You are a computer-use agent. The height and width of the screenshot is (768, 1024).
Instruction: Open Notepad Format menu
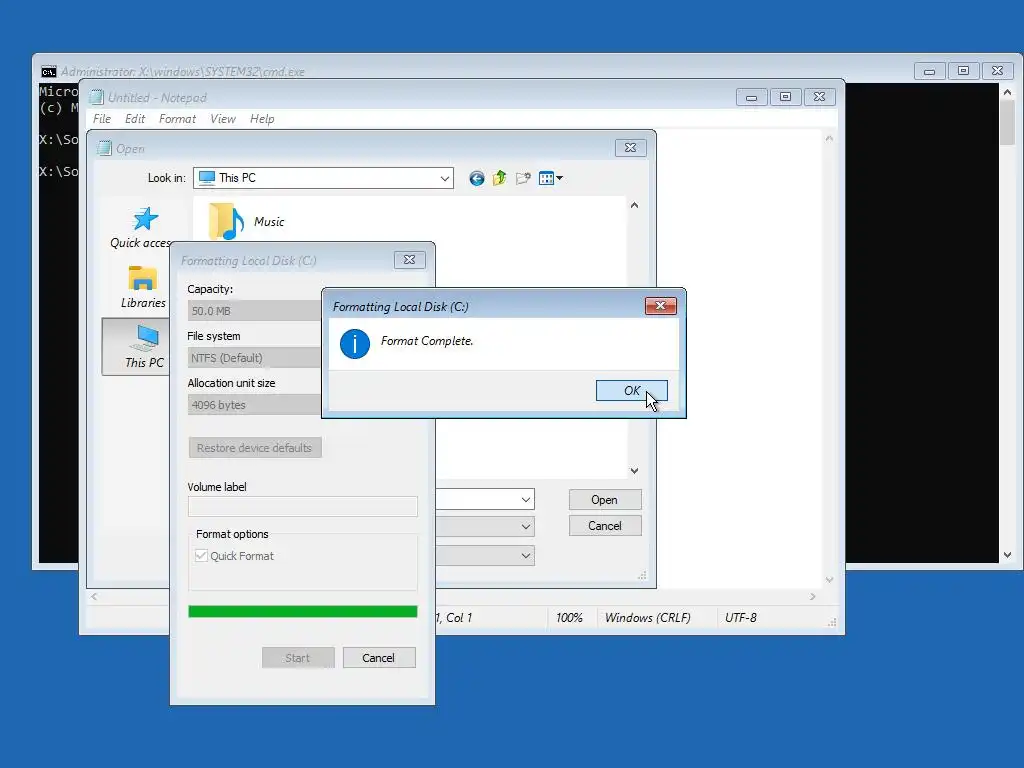click(178, 119)
